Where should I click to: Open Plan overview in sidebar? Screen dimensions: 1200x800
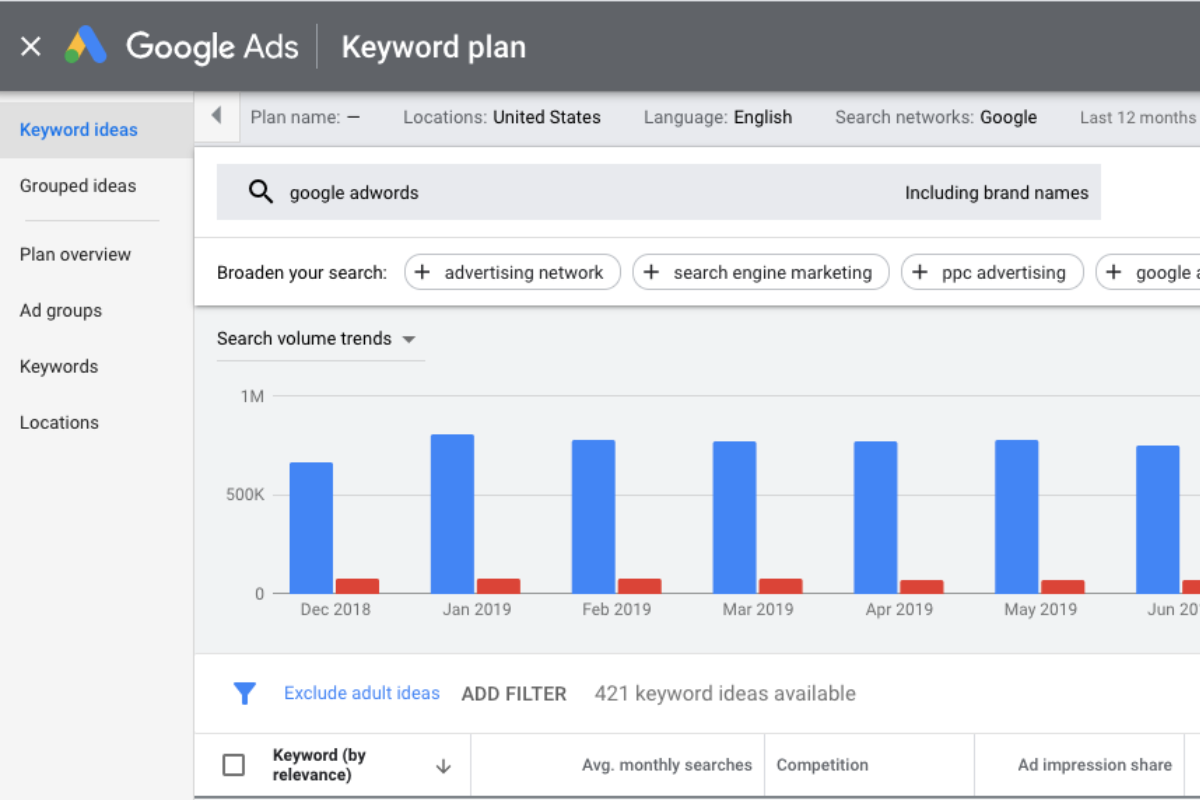[x=75, y=254]
